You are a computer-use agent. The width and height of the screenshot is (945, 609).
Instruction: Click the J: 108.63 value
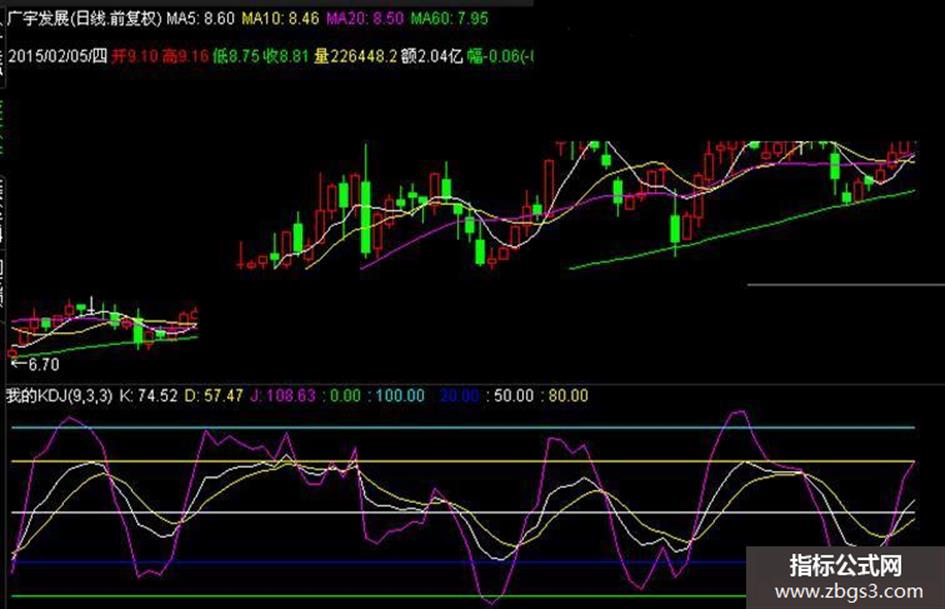point(283,396)
